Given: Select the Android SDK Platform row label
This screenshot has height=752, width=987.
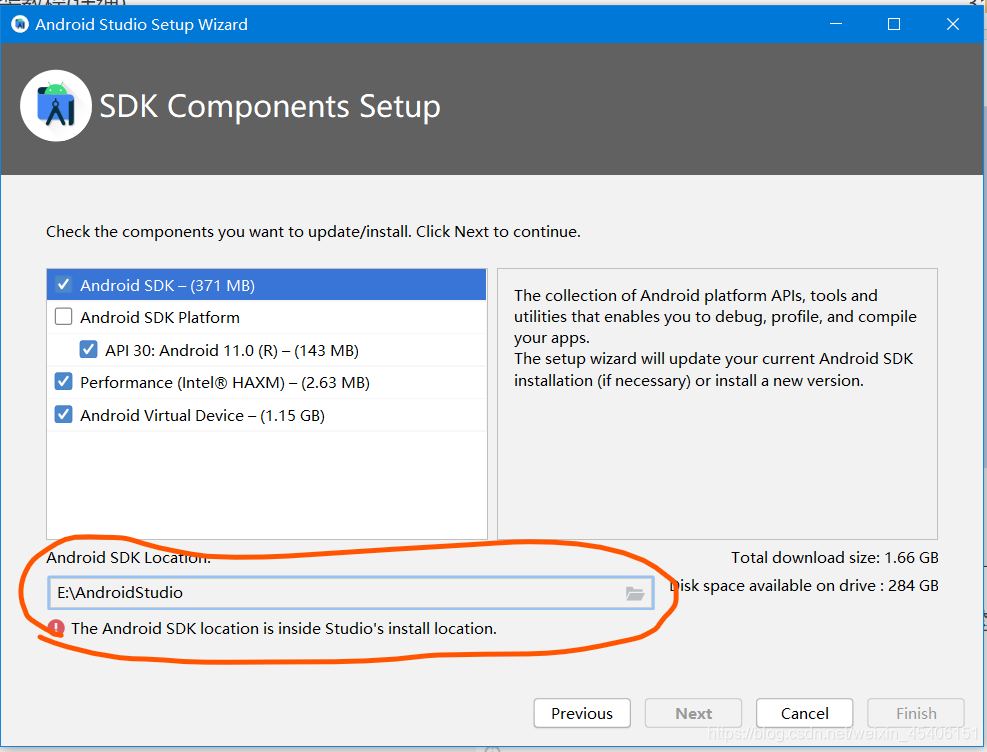Looking at the screenshot, I should pyautogui.click(x=160, y=317).
